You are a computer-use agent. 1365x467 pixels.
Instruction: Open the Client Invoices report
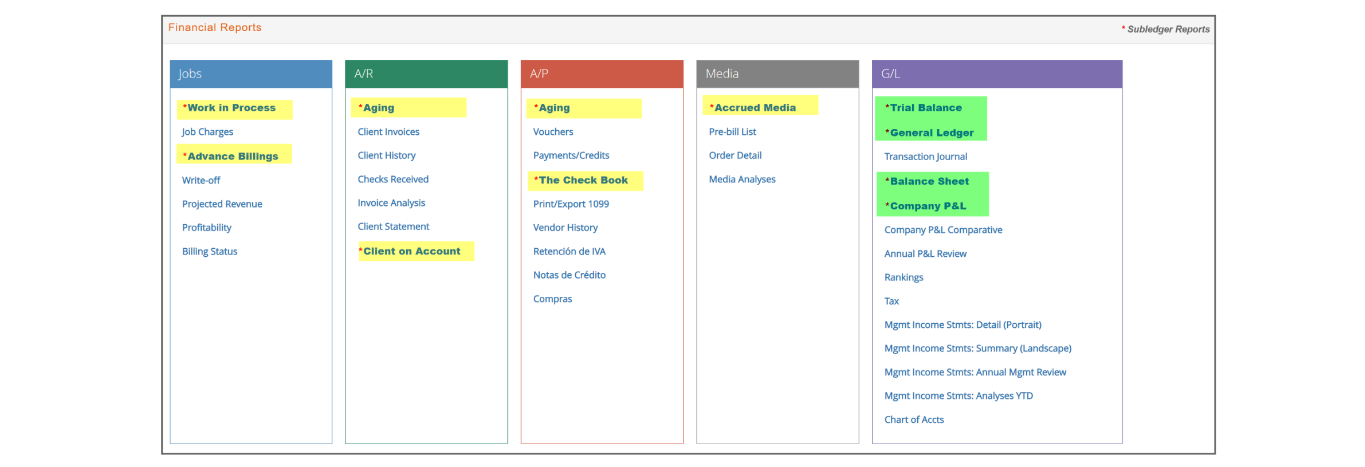[x=388, y=132]
